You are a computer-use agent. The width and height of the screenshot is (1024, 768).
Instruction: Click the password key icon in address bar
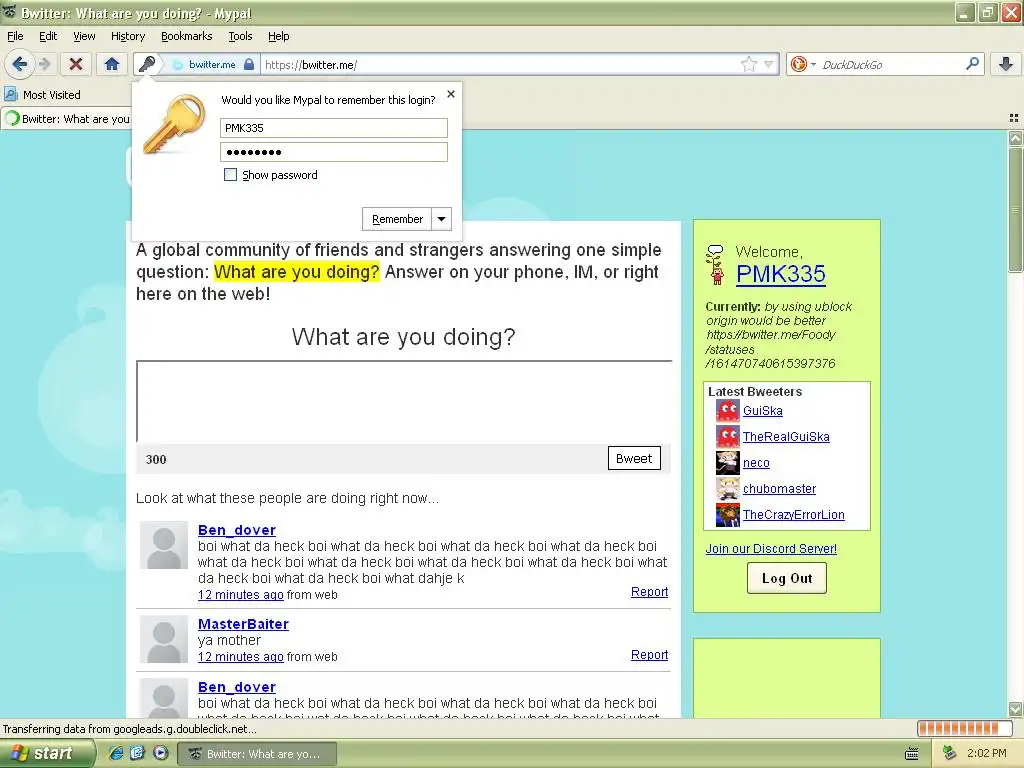click(147, 64)
